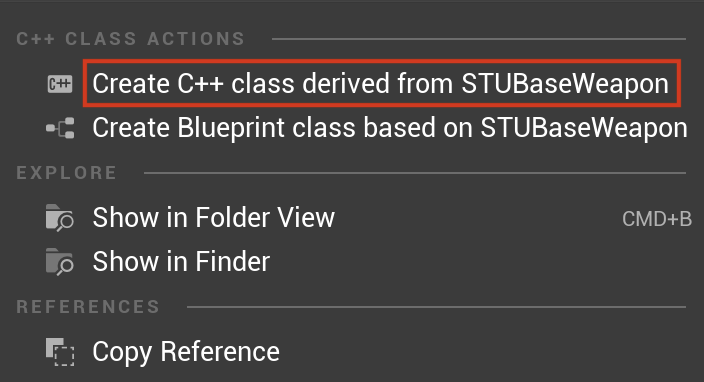The width and height of the screenshot is (704, 382).
Task: Click the Show in Folder View icon
Action: (x=59, y=218)
